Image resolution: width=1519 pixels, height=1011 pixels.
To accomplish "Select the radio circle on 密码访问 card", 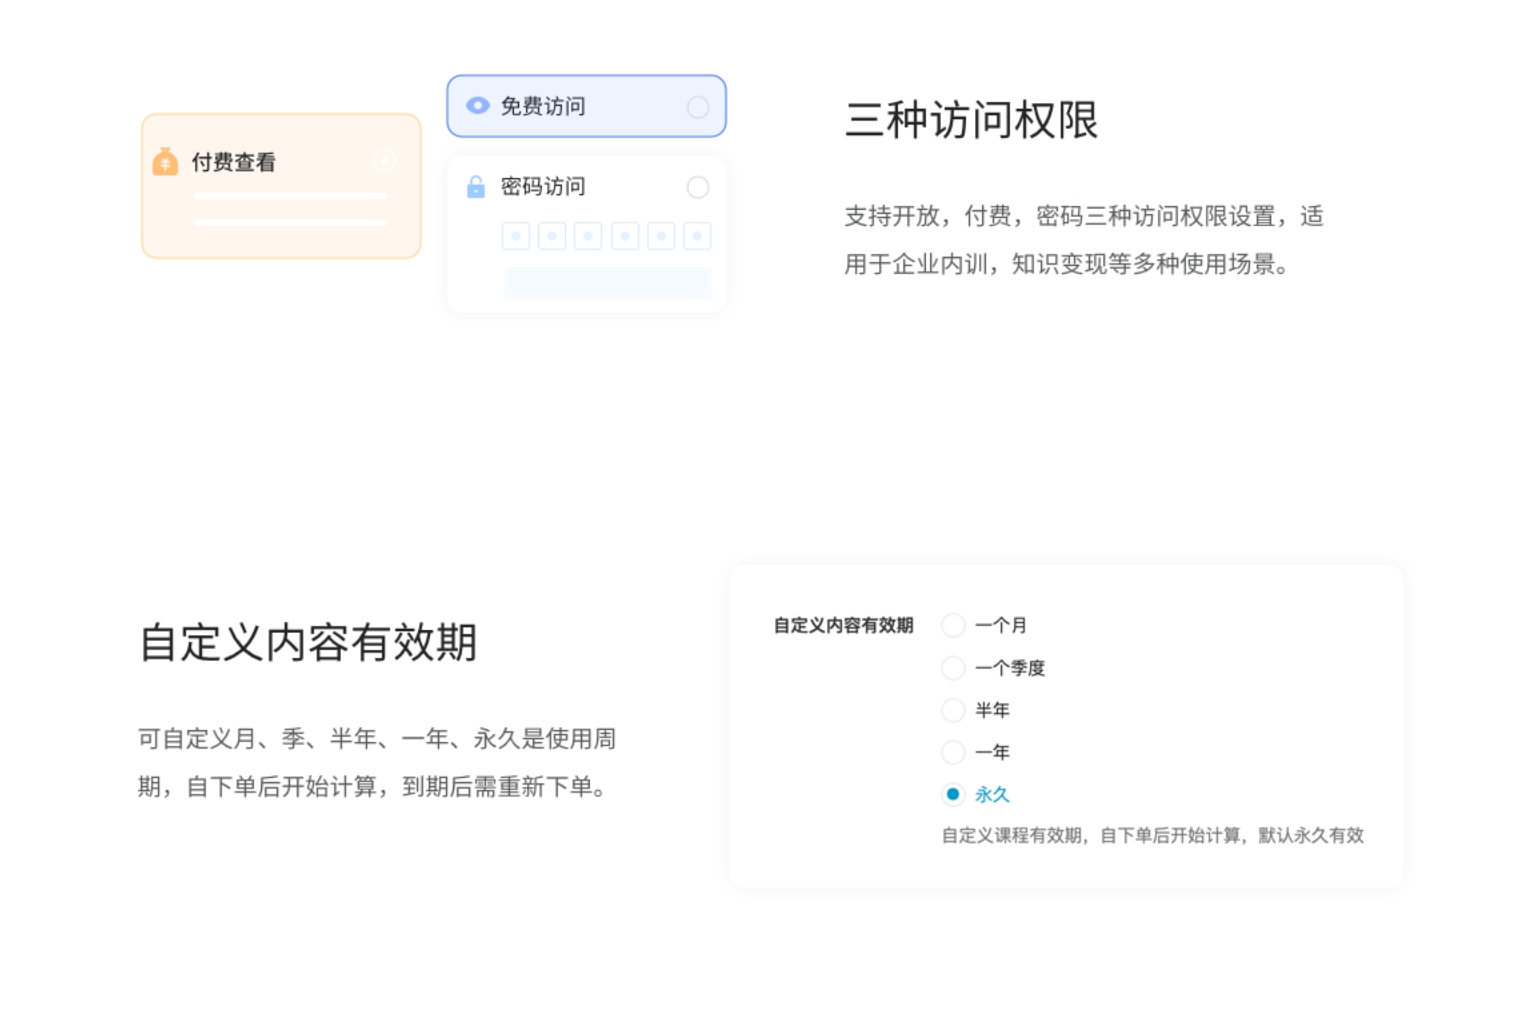I will [698, 187].
